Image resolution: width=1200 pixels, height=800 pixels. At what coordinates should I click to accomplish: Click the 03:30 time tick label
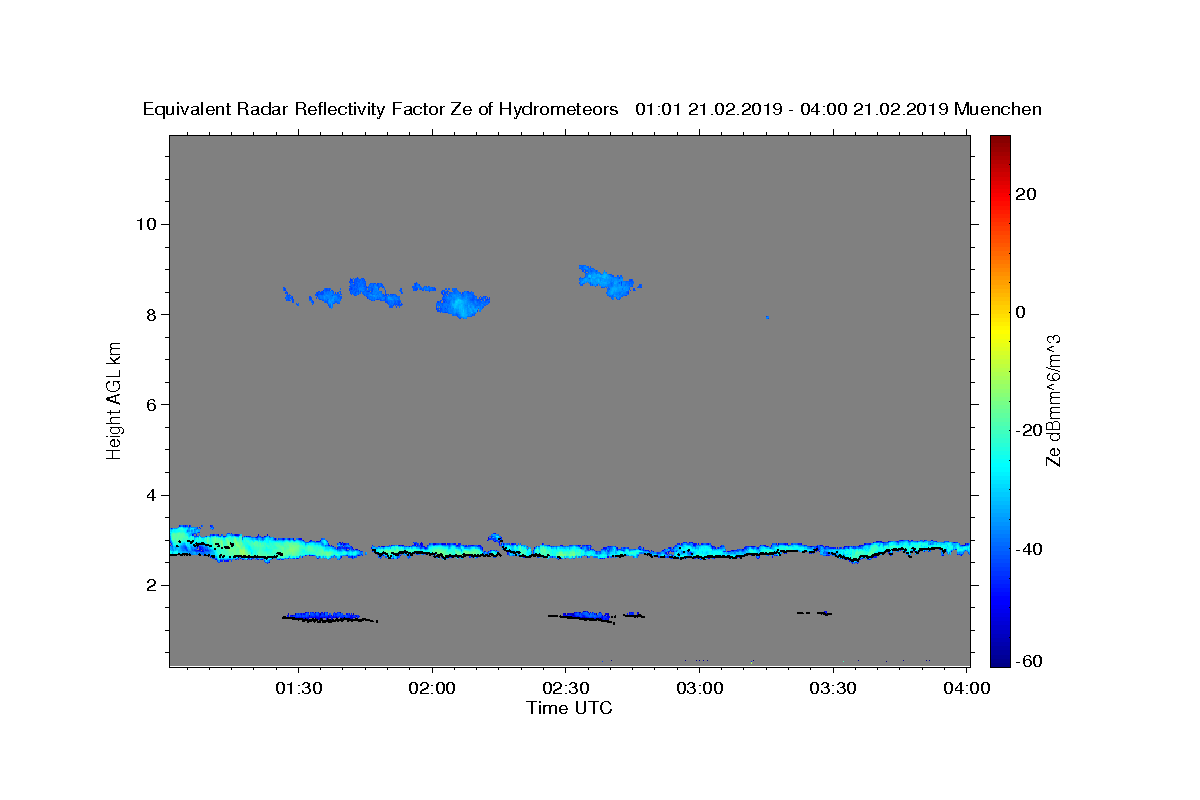point(833,689)
